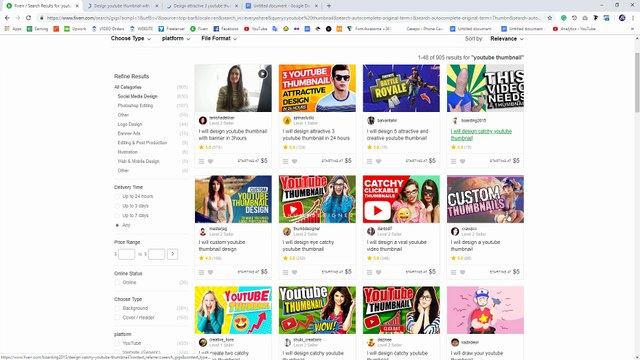The width and height of the screenshot is (640, 360).
Task: Open 'I will design catchy youtube thumbnail' green link
Action: [x=481, y=135]
